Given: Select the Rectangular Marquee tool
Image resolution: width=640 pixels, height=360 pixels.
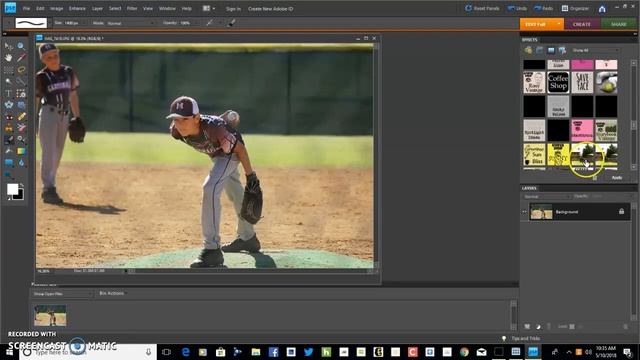Looking at the screenshot, I should (8, 70).
